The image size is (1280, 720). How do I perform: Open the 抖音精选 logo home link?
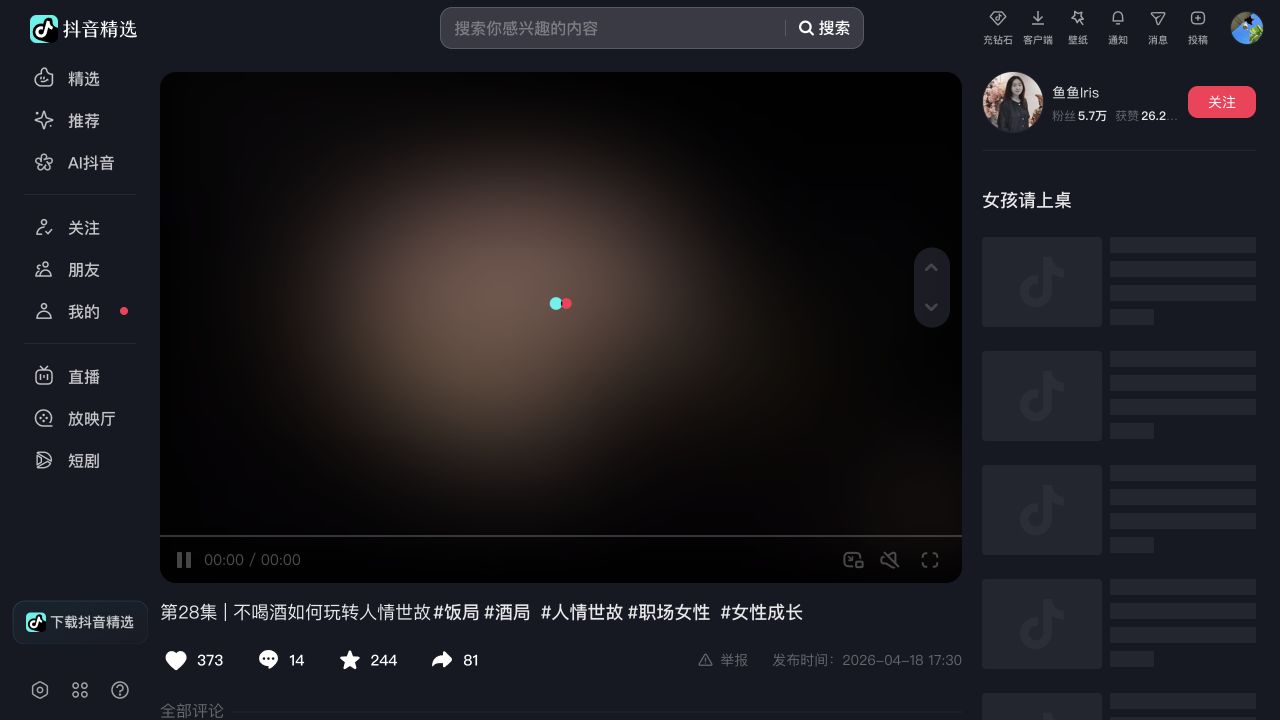tap(83, 29)
